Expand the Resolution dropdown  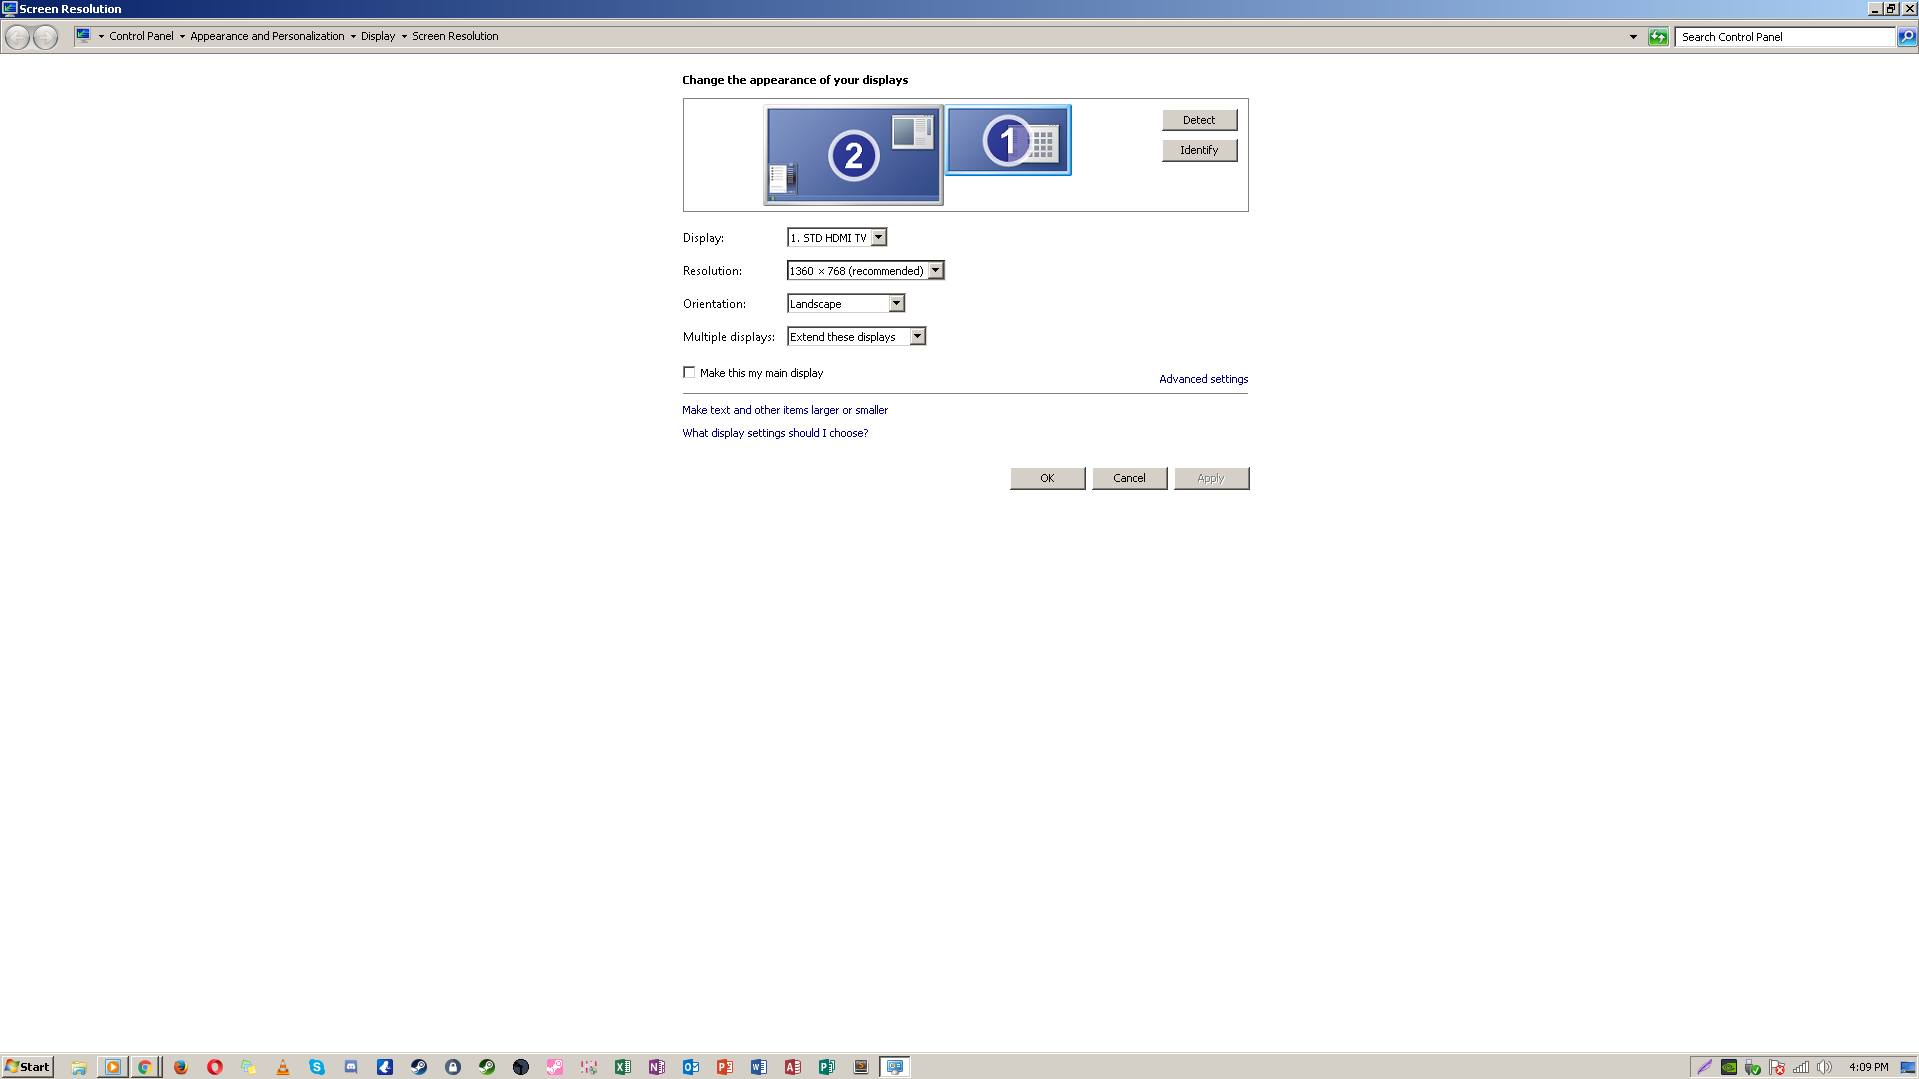click(x=864, y=271)
